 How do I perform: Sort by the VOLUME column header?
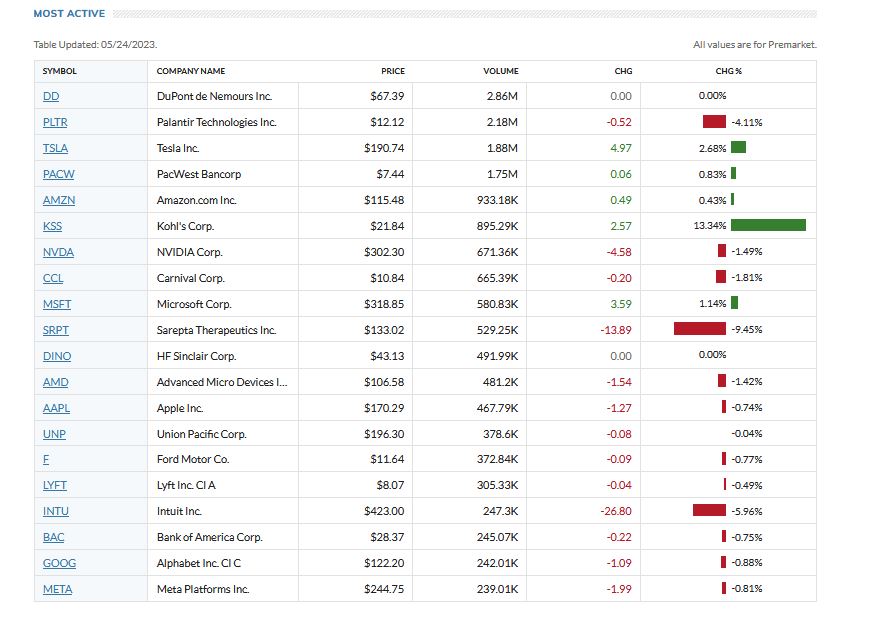[500, 71]
